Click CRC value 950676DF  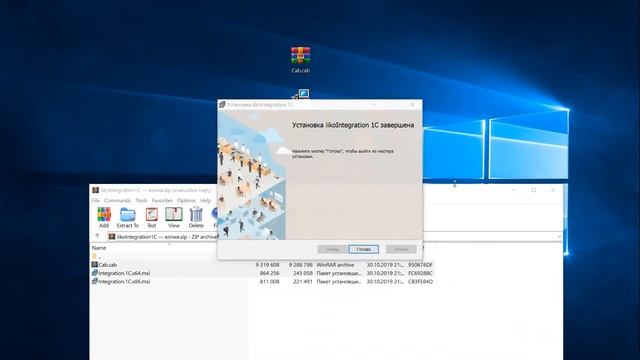coord(420,265)
